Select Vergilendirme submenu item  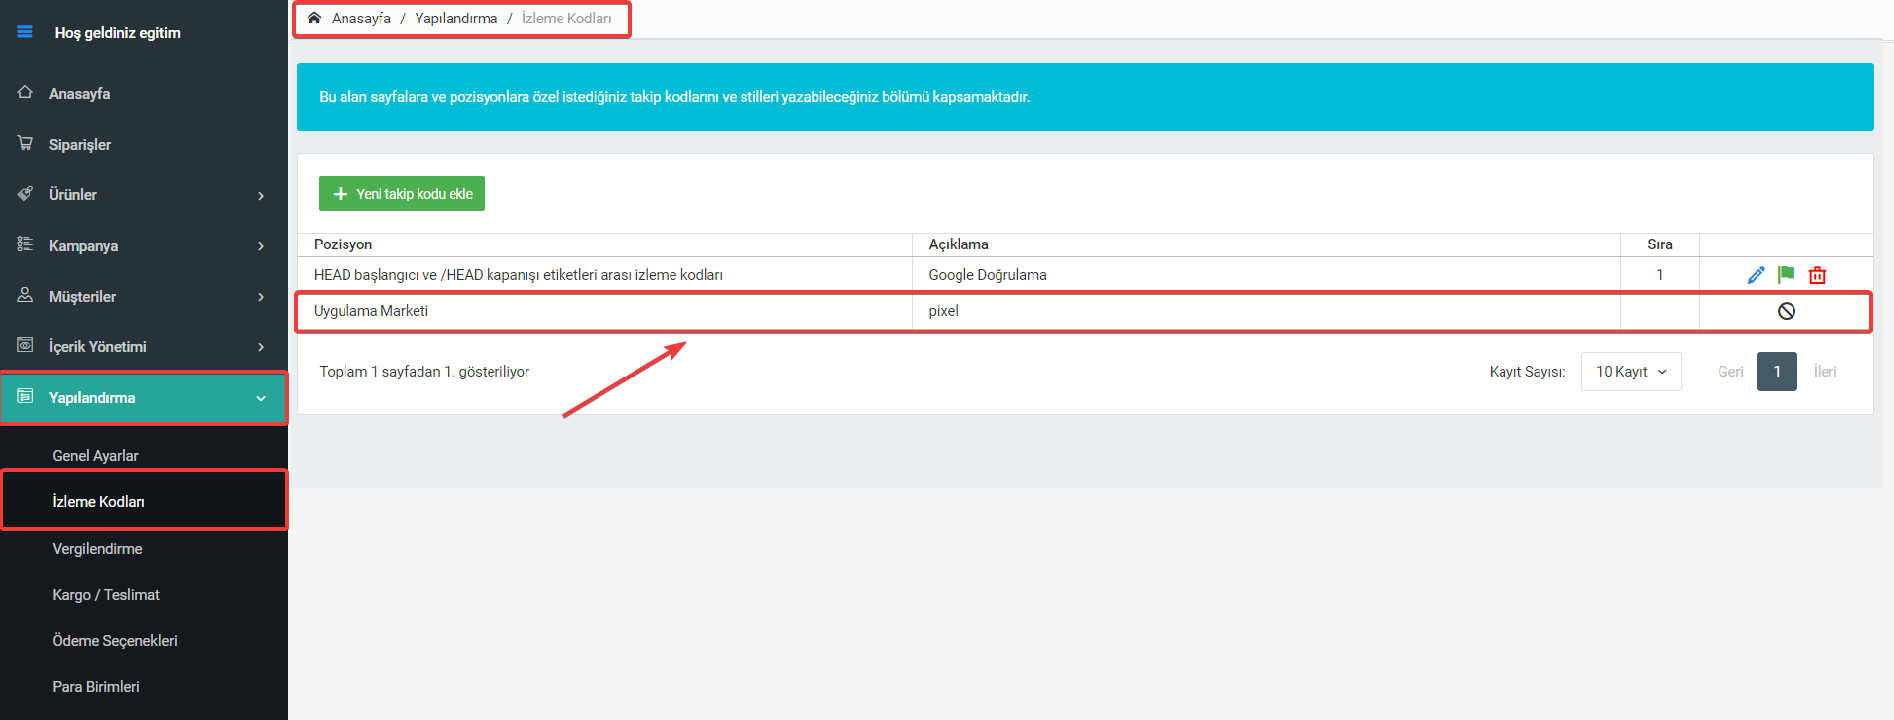pos(97,549)
